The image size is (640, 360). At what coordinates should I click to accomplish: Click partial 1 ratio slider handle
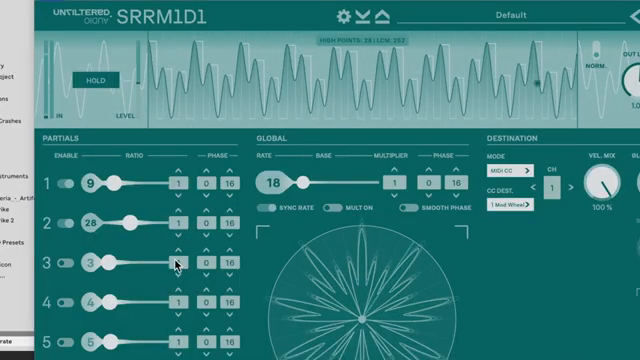point(114,183)
